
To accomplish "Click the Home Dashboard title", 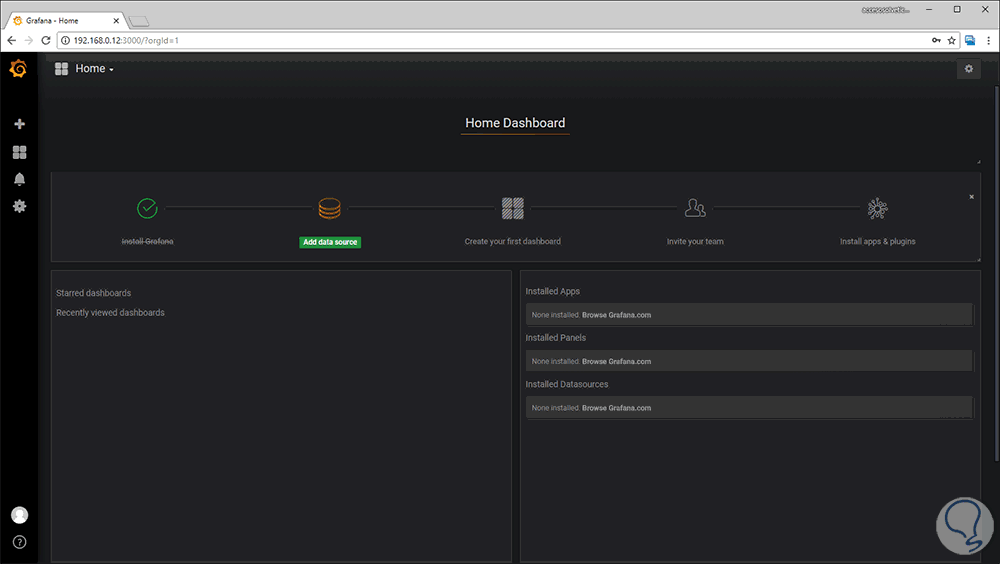I will [515, 123].
